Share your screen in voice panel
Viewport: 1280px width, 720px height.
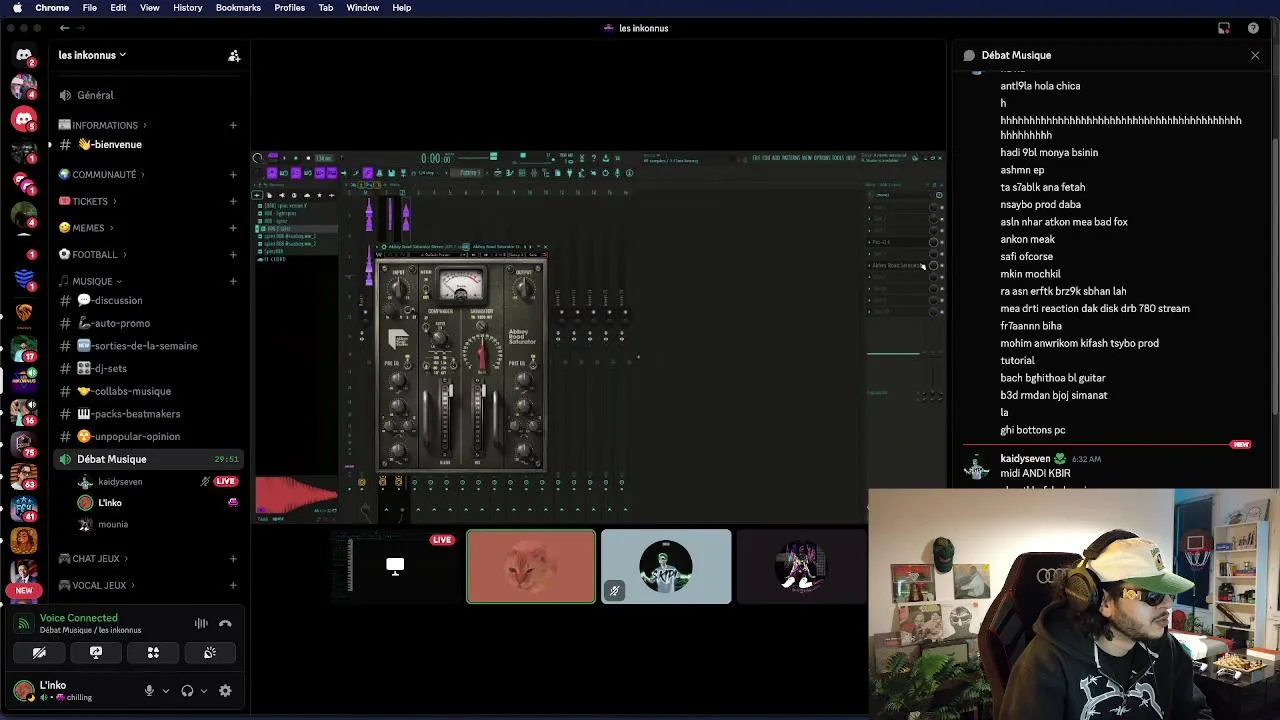click(96, 652)
